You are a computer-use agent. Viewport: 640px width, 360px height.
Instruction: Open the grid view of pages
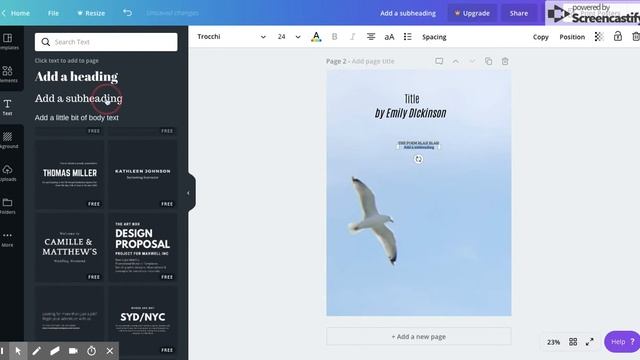(x=573, y=342)
